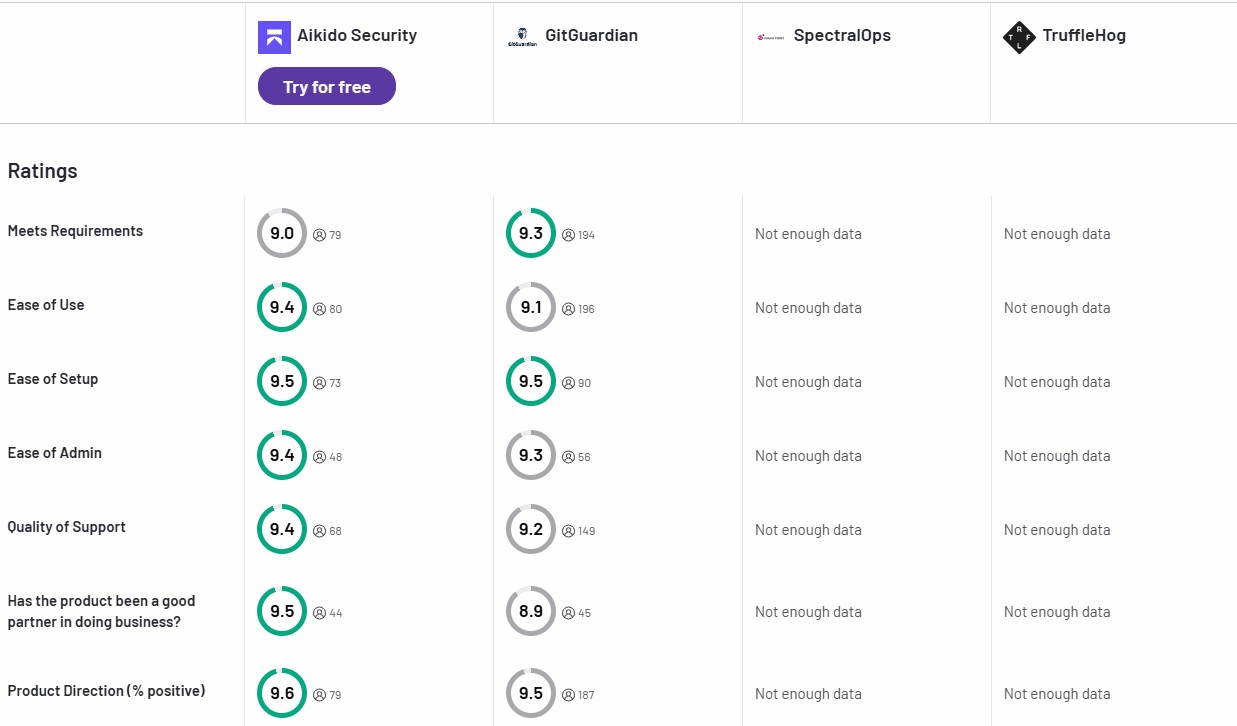Click the reviewer icon beside Aikido's 48 count
The image size is (1237, 726).
pyautogui.click(x=320, y=457)
